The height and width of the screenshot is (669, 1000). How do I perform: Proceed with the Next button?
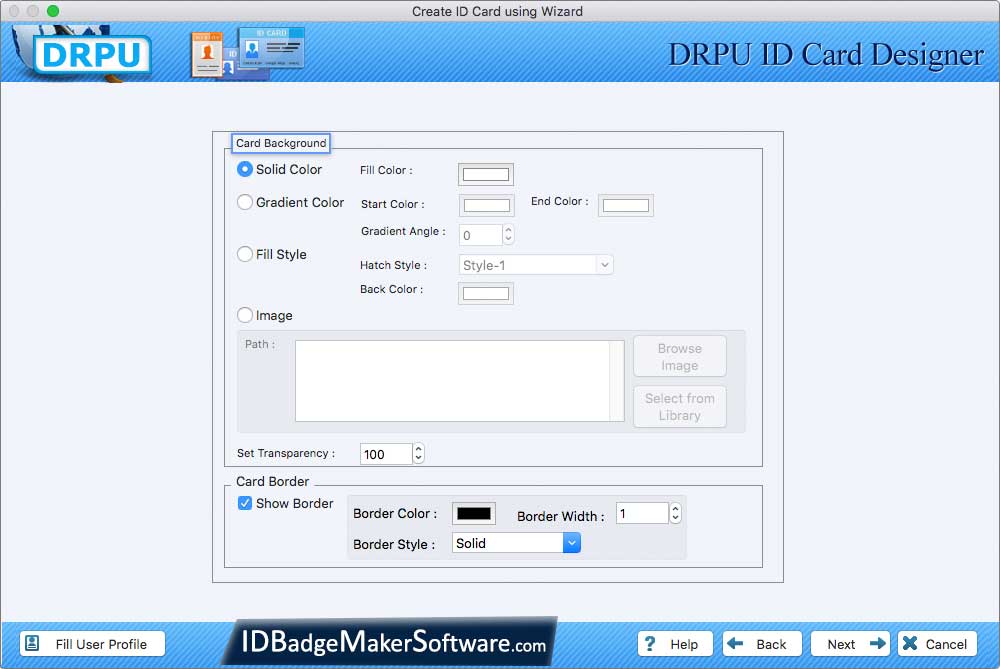851,643
